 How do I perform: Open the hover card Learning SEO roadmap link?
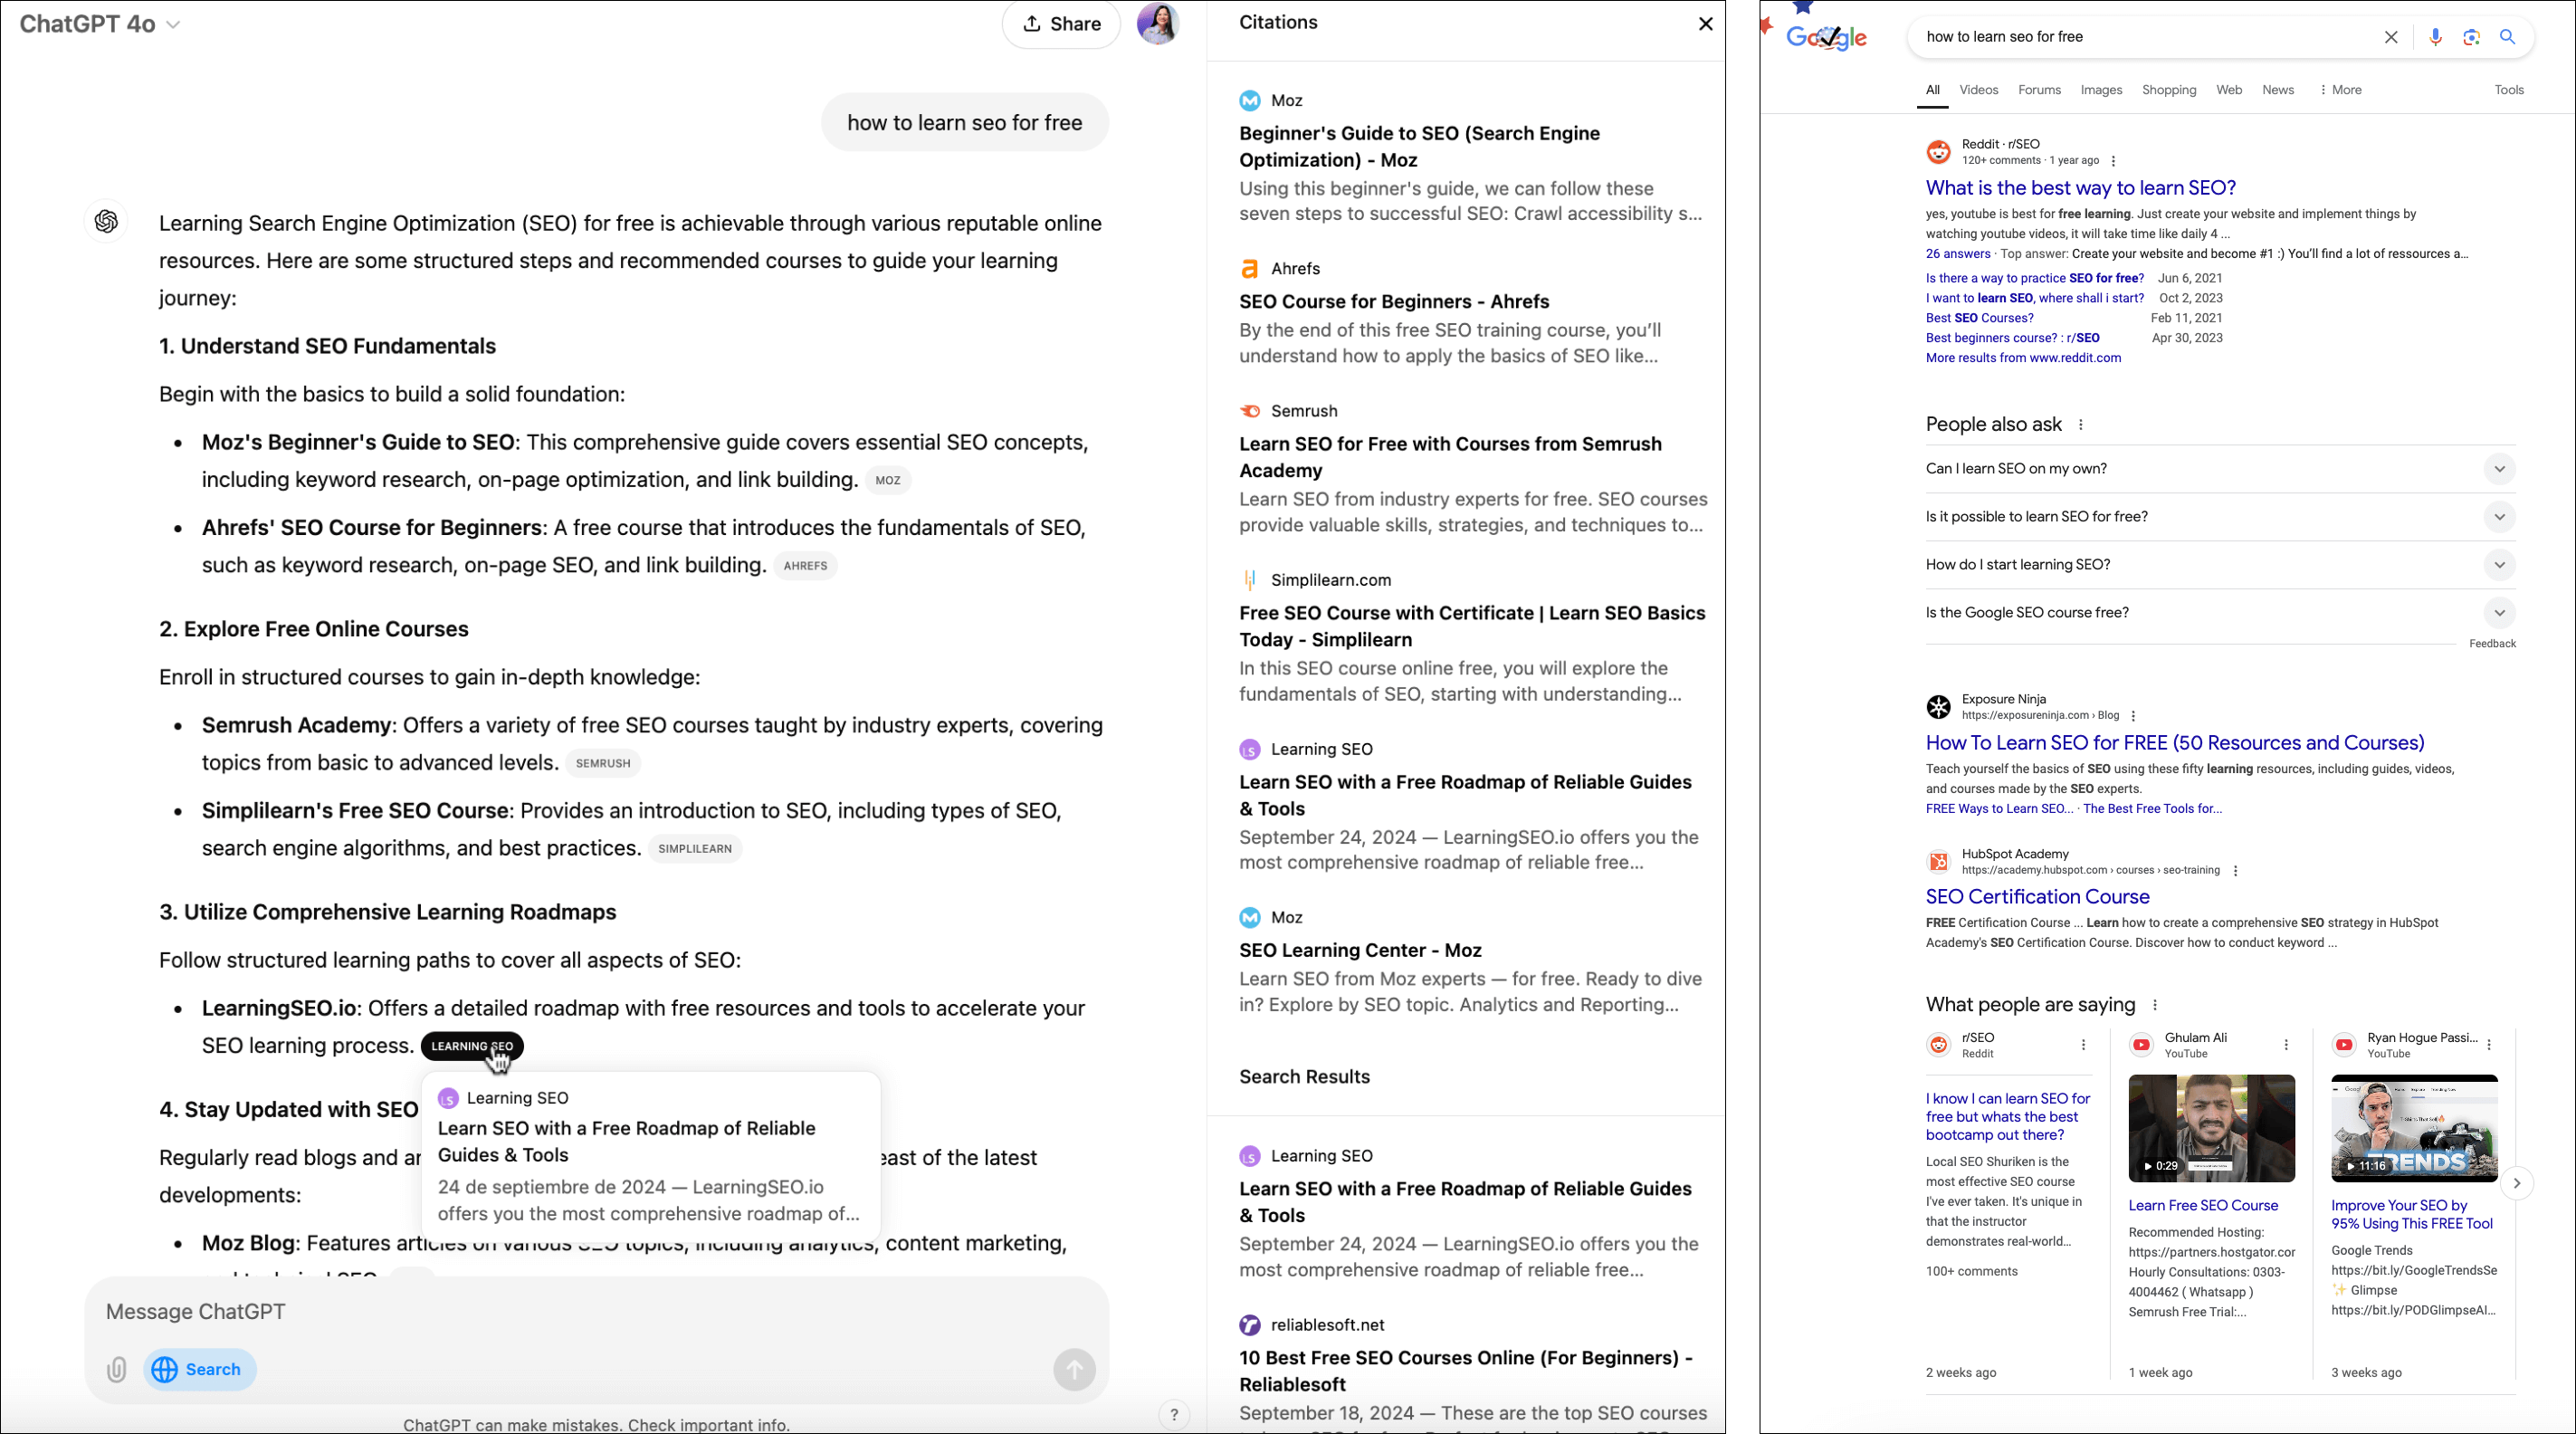pos(626,1141)
